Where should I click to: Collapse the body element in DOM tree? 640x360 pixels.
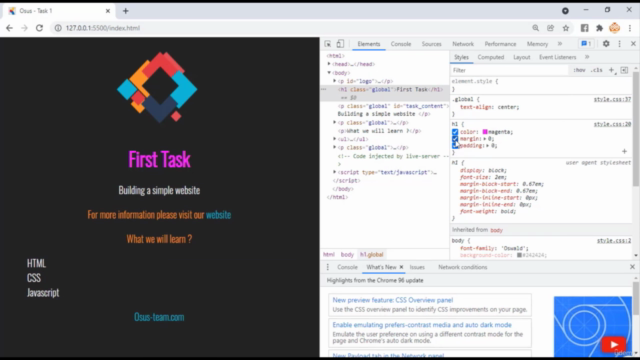coord(329,73)
